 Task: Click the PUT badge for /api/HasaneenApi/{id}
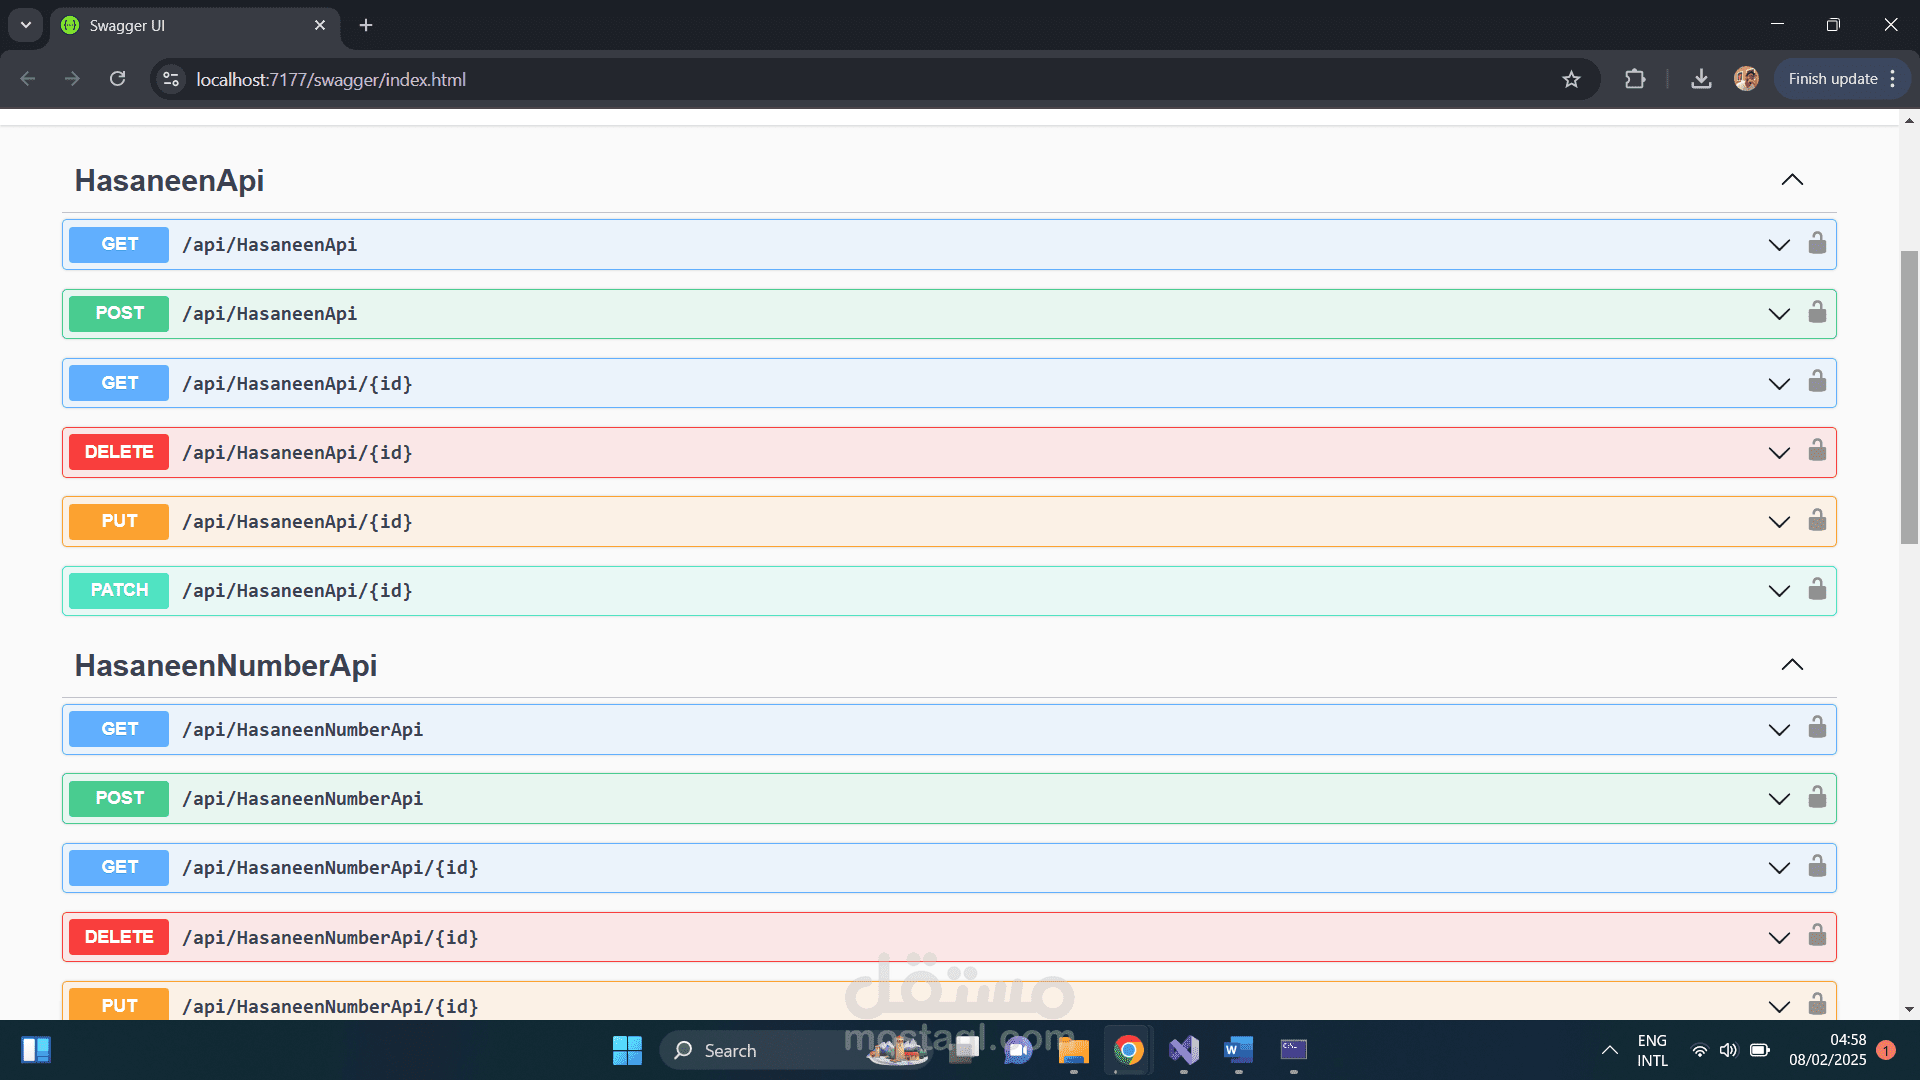click(x=119, y=521)
